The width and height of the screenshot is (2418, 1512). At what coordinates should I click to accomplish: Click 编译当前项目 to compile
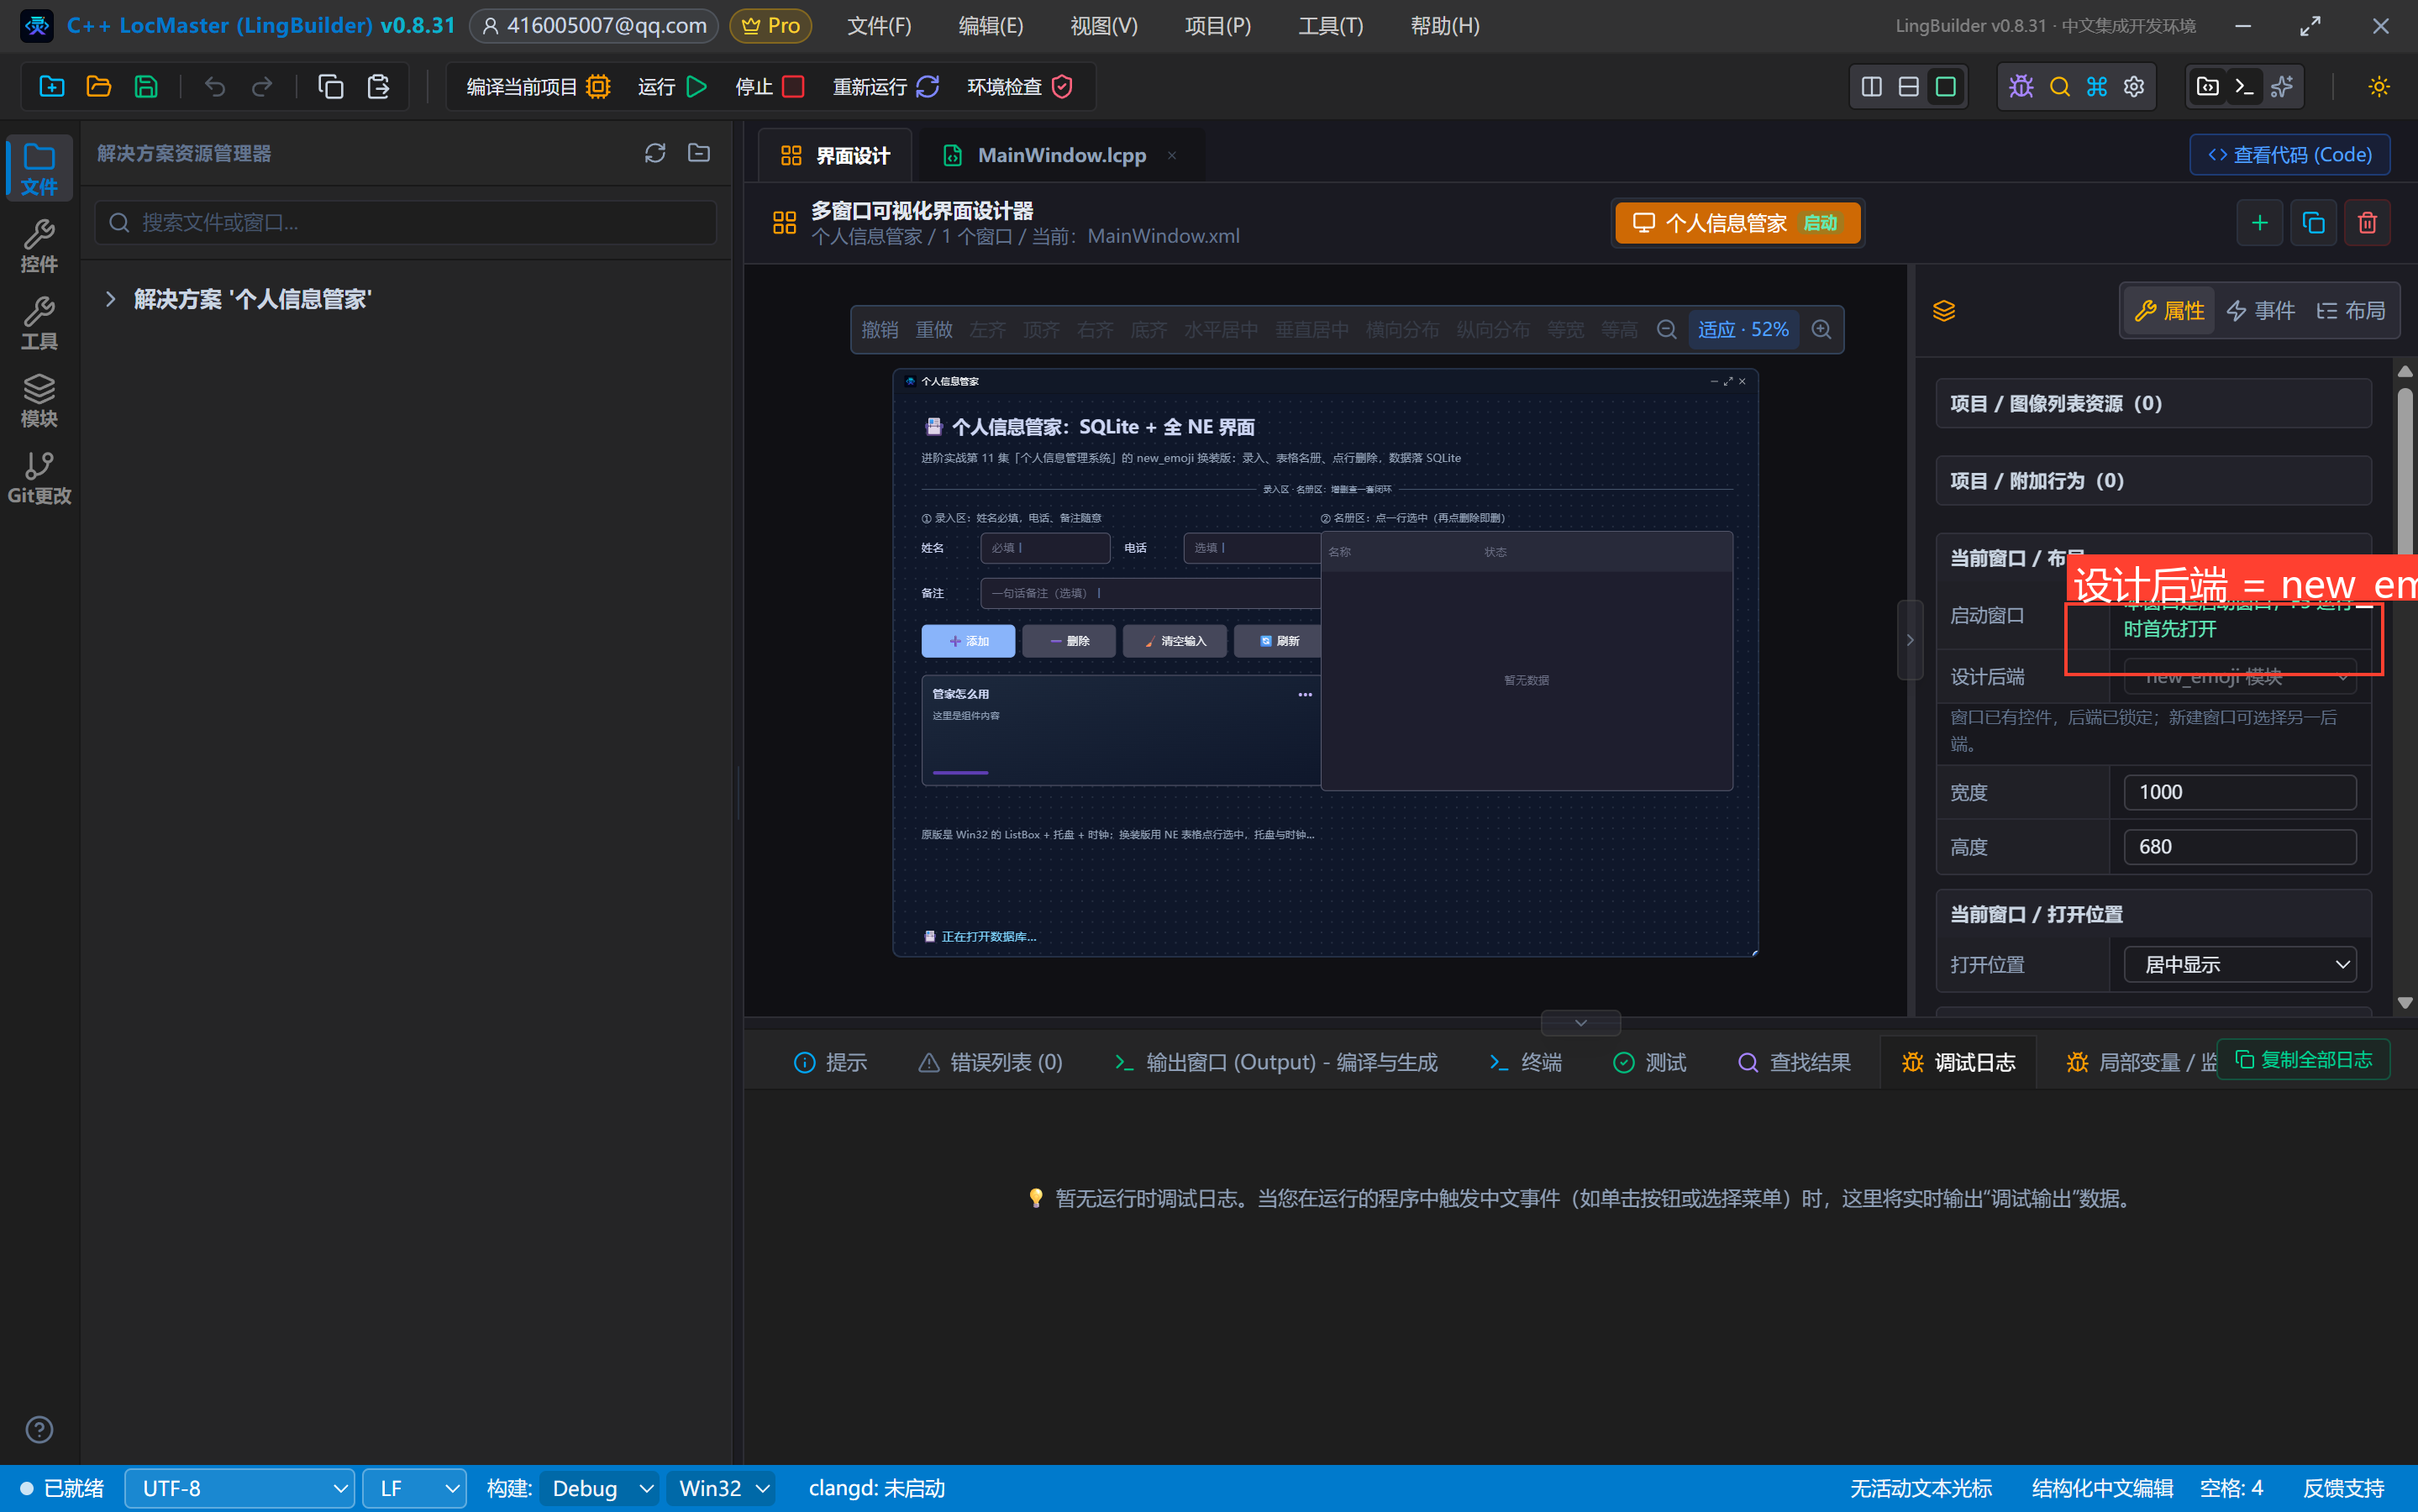(x=538, y=87)
